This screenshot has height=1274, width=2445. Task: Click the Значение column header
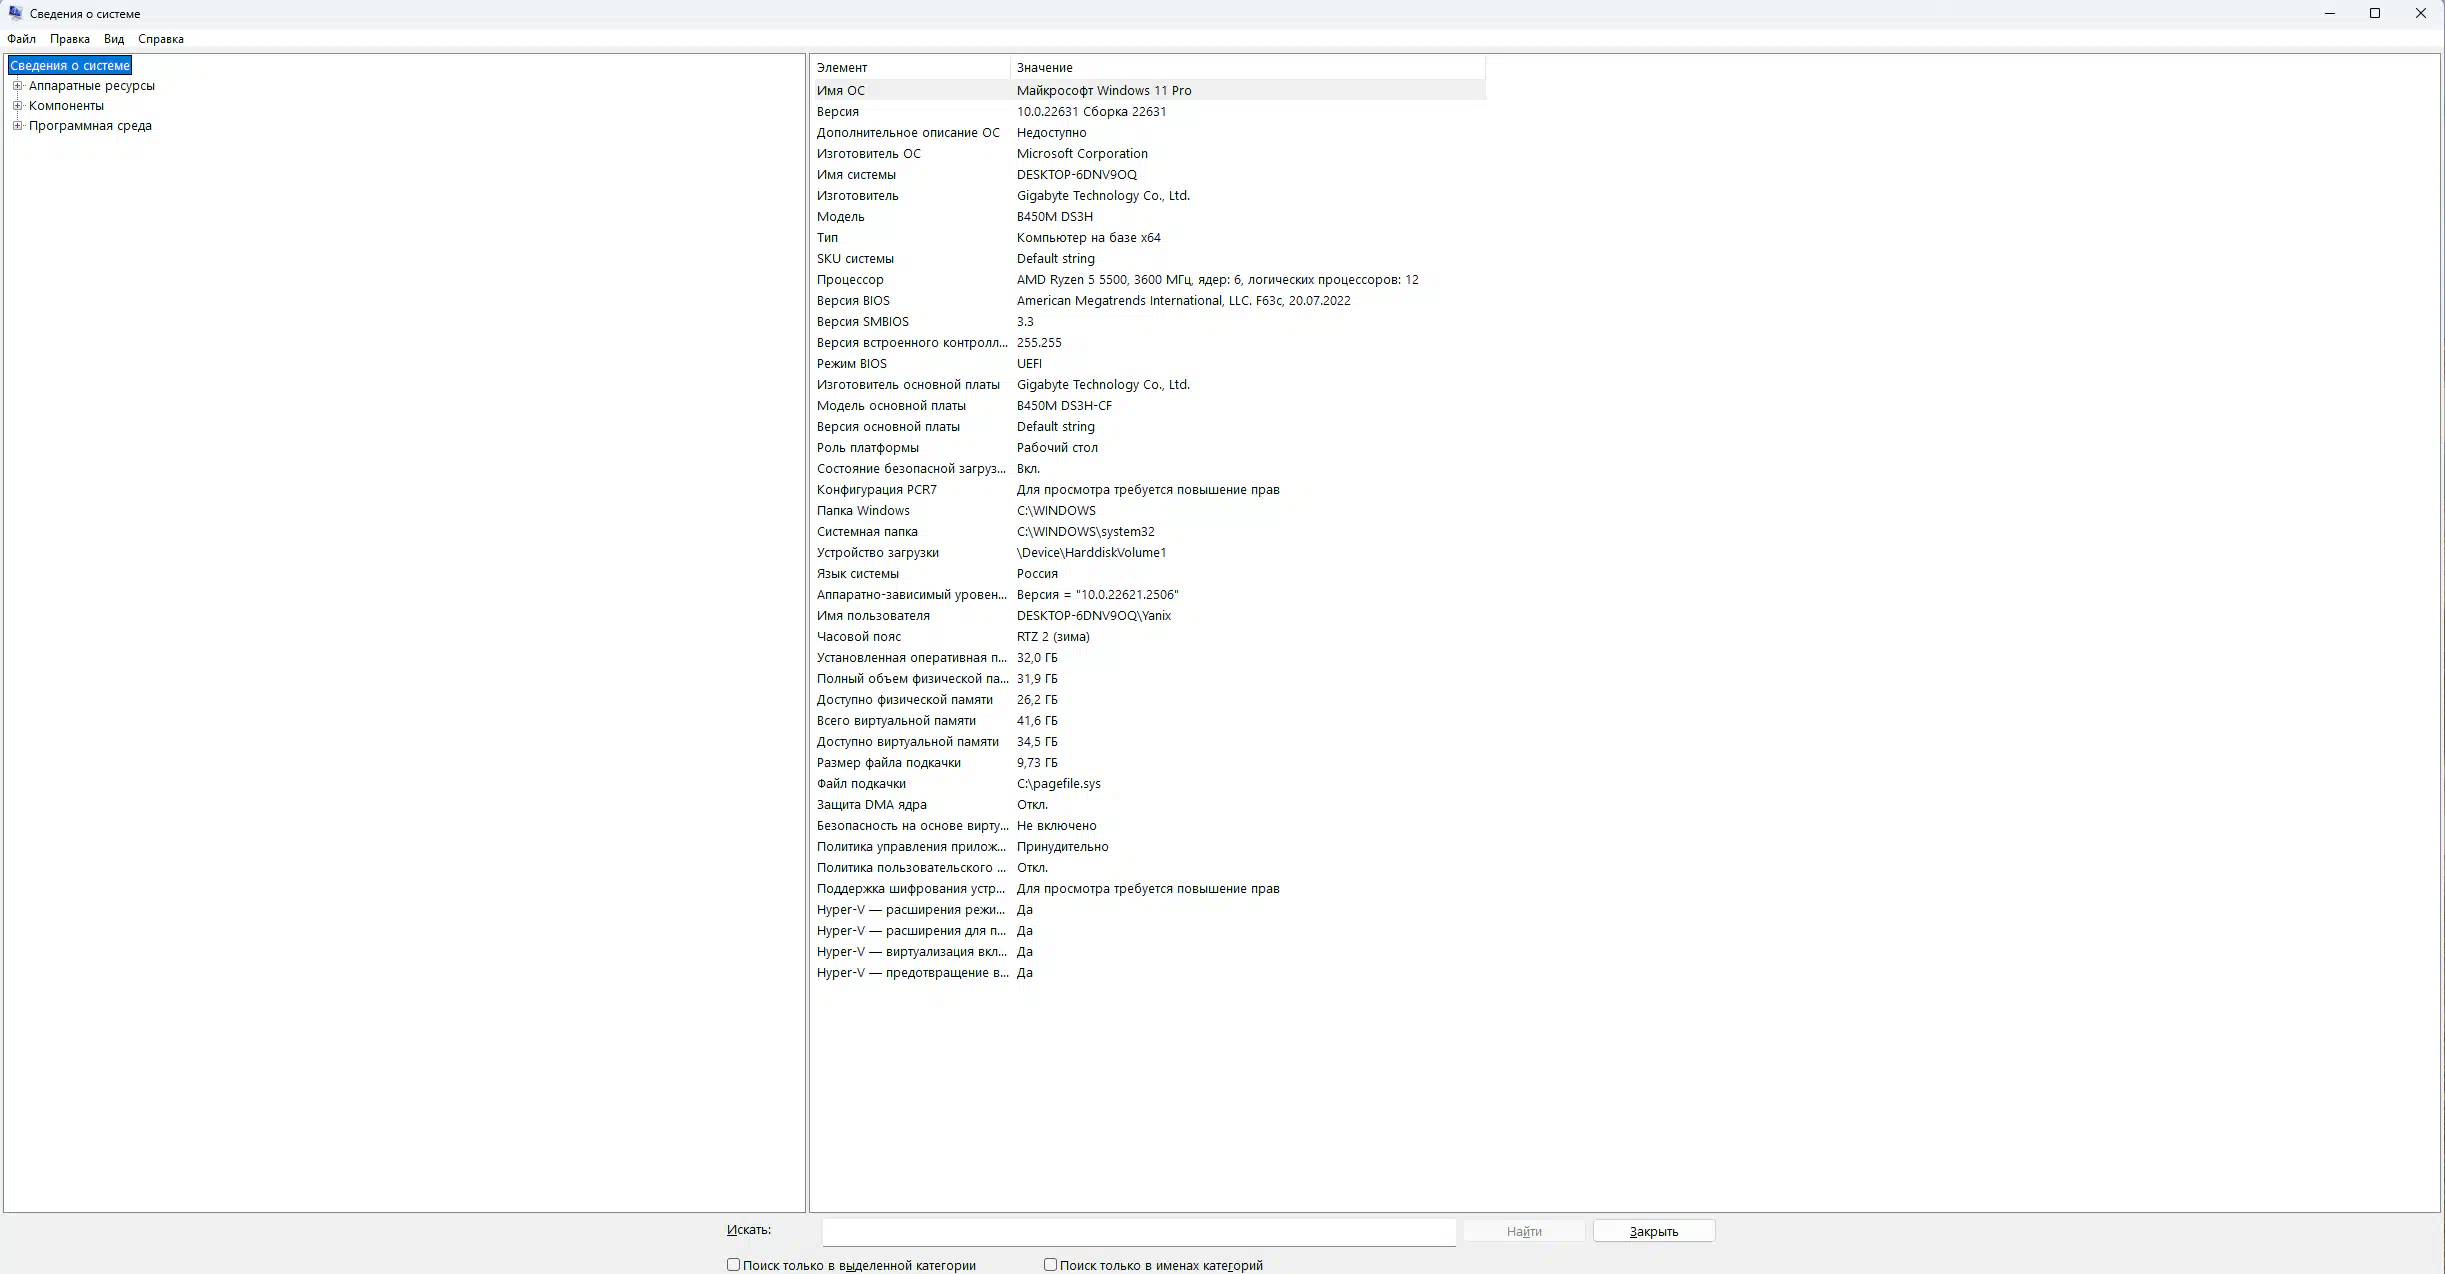1248,67
